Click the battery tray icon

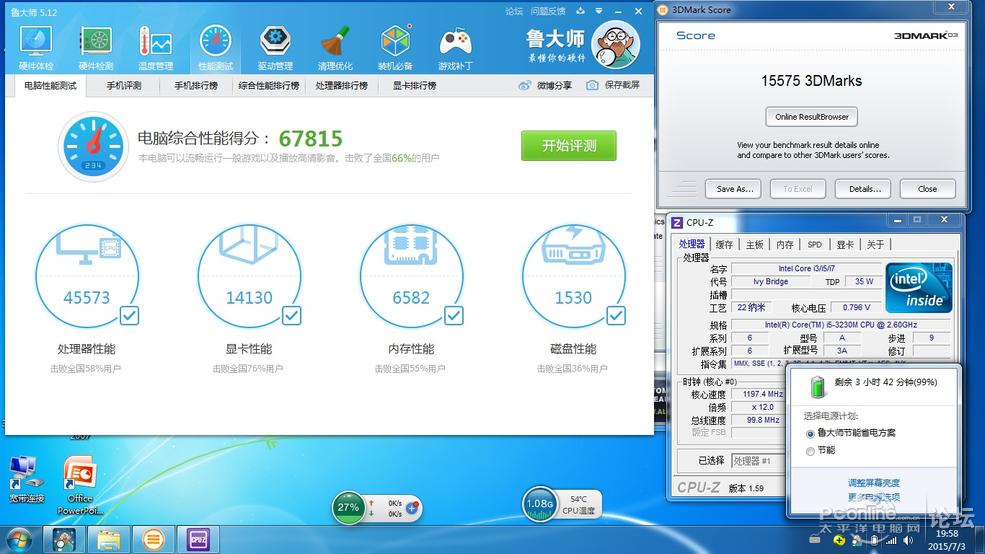click(x=874, y=540)
